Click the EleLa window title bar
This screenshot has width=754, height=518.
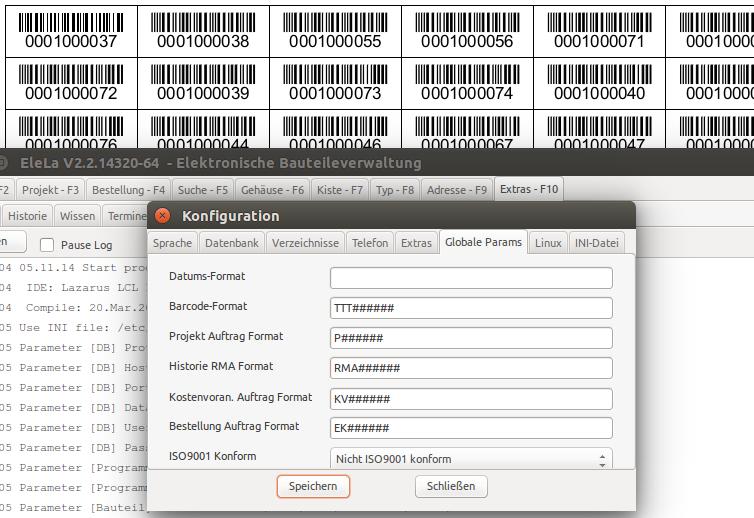click(x=377, y=163)
